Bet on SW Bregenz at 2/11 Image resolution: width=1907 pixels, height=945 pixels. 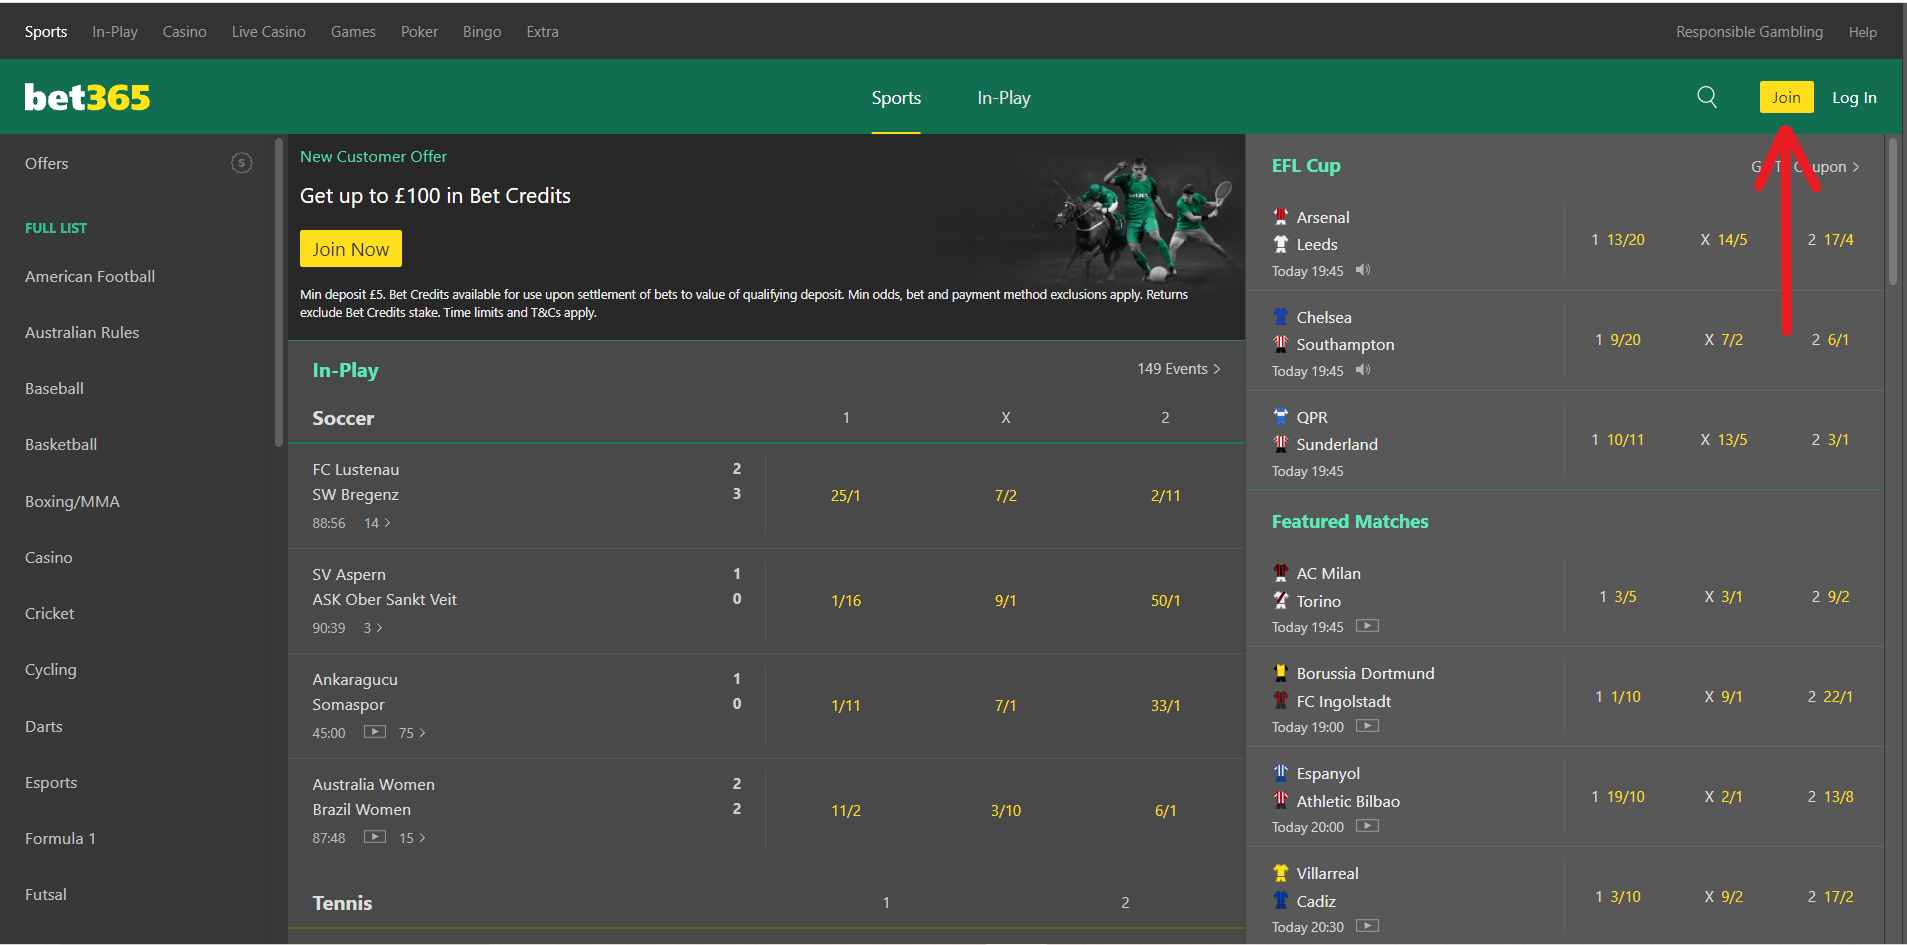point(1166,496)
